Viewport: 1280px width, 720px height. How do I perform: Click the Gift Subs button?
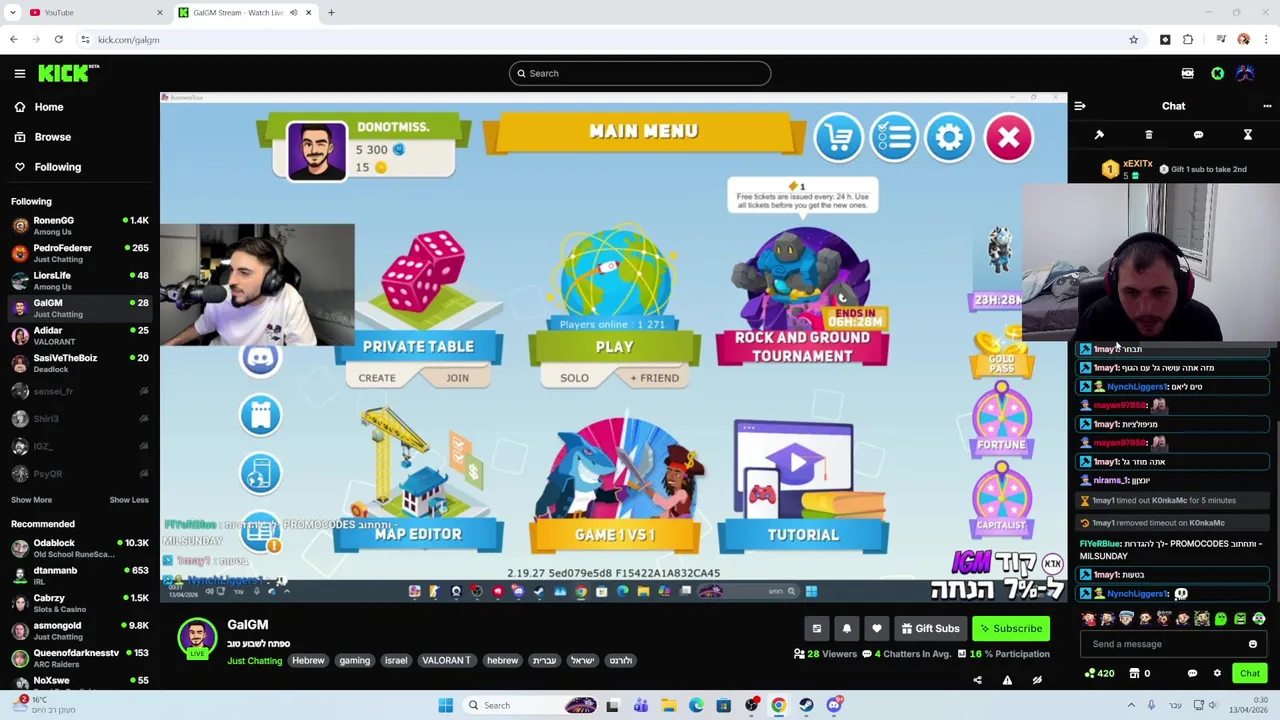tap(930, 628)
